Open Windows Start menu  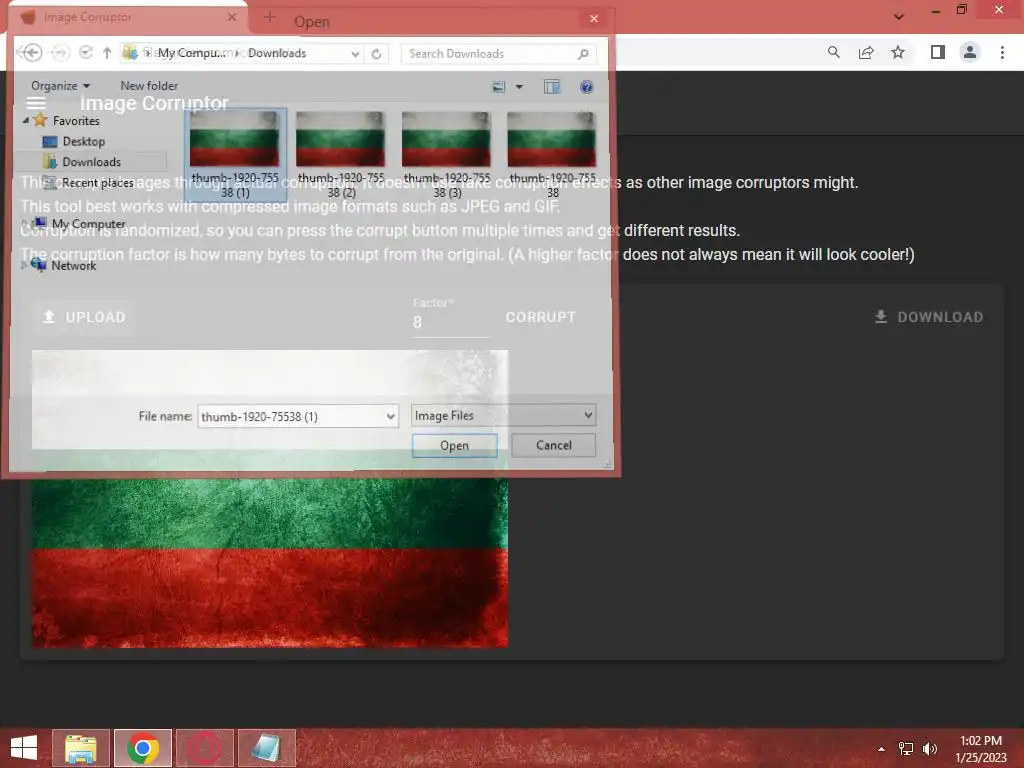pos(24,748)
